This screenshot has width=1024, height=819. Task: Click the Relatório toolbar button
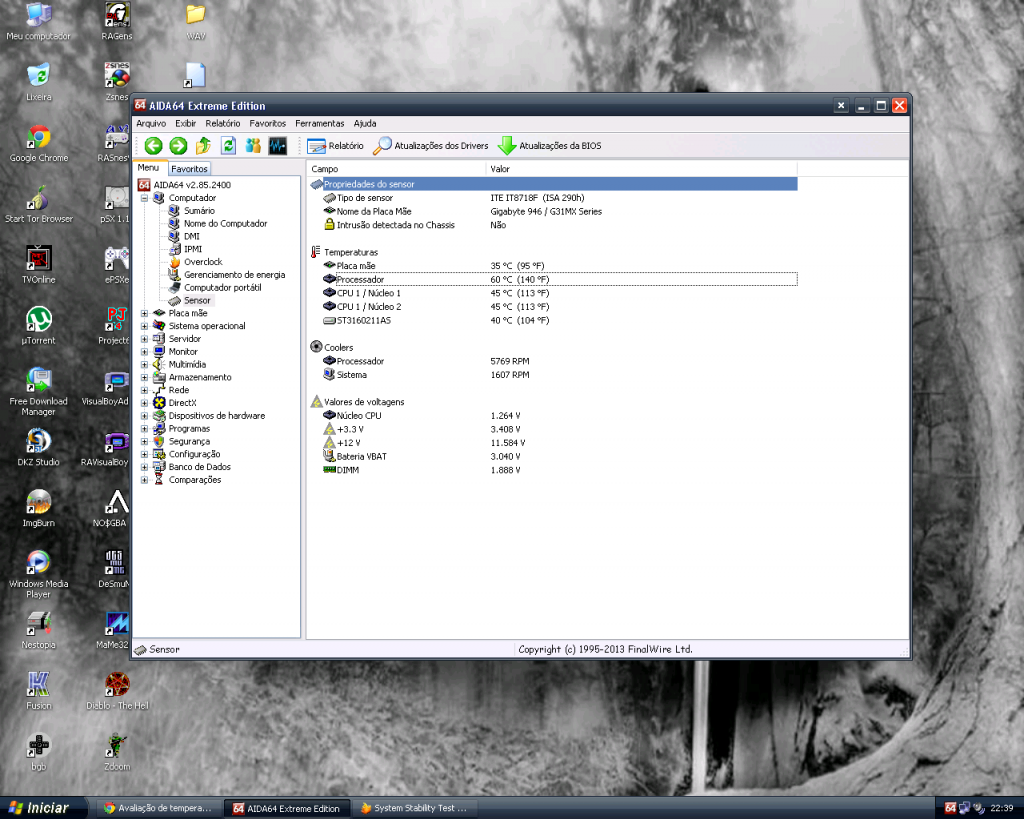point(334,146)
